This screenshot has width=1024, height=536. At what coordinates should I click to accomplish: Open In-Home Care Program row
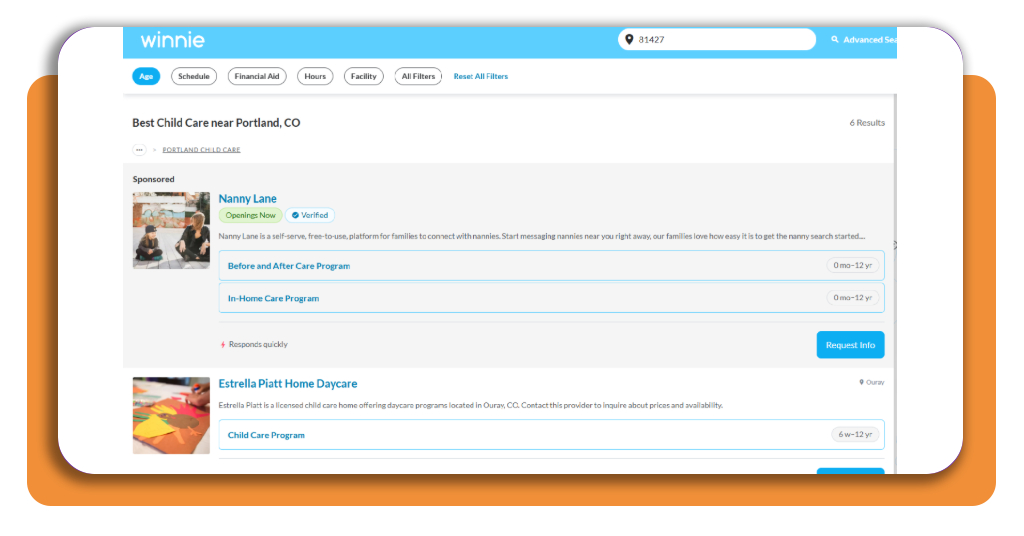[x=551, y=298]
